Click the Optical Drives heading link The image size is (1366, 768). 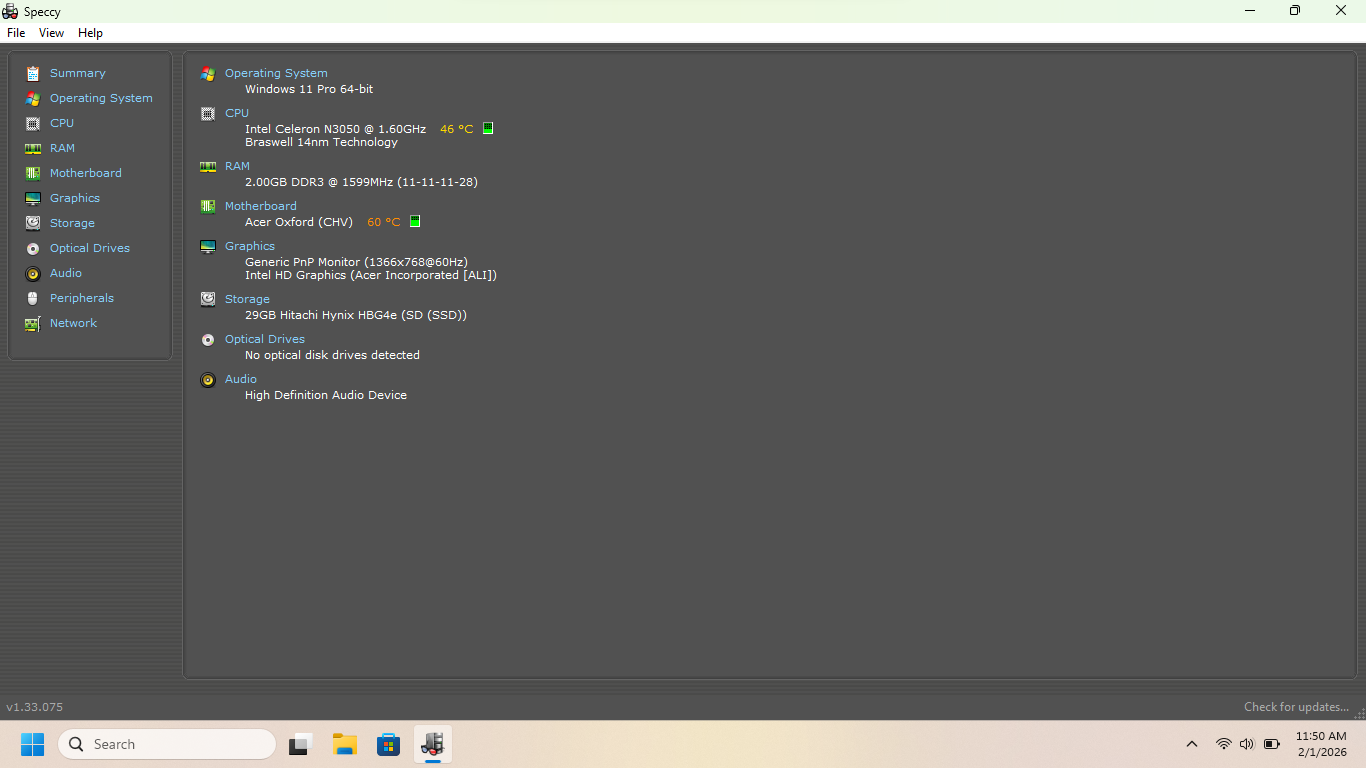265,339
